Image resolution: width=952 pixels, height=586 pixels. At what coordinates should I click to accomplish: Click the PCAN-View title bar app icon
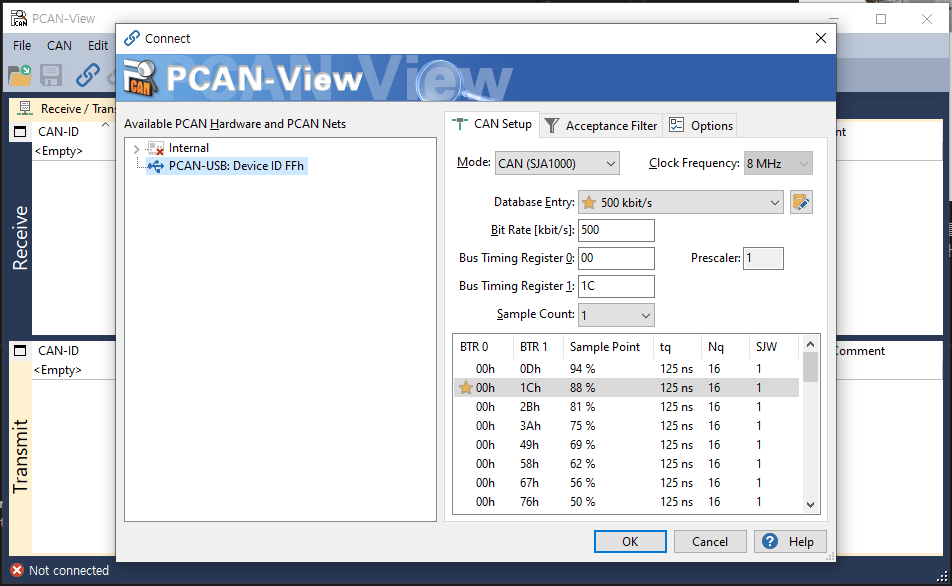pos(19,18)
